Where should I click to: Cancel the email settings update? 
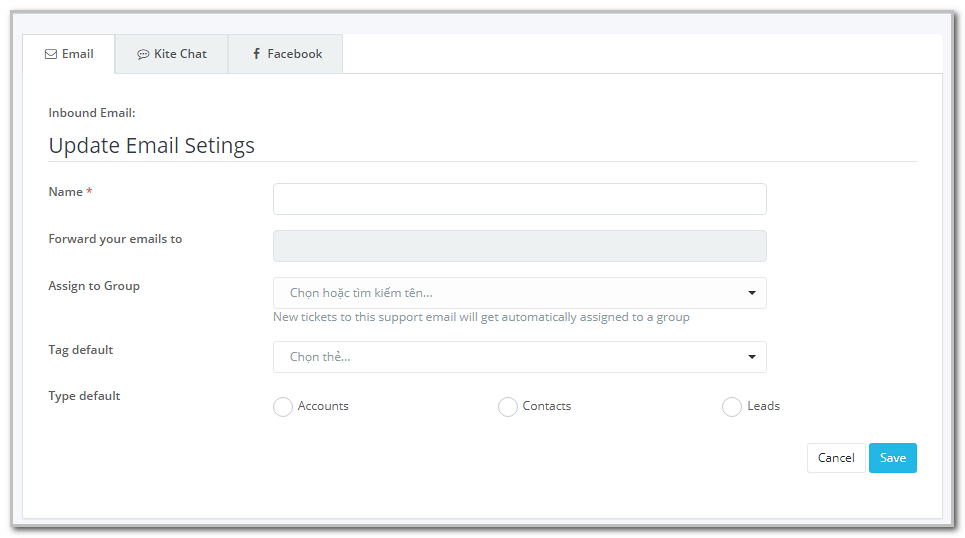(836, 458)
